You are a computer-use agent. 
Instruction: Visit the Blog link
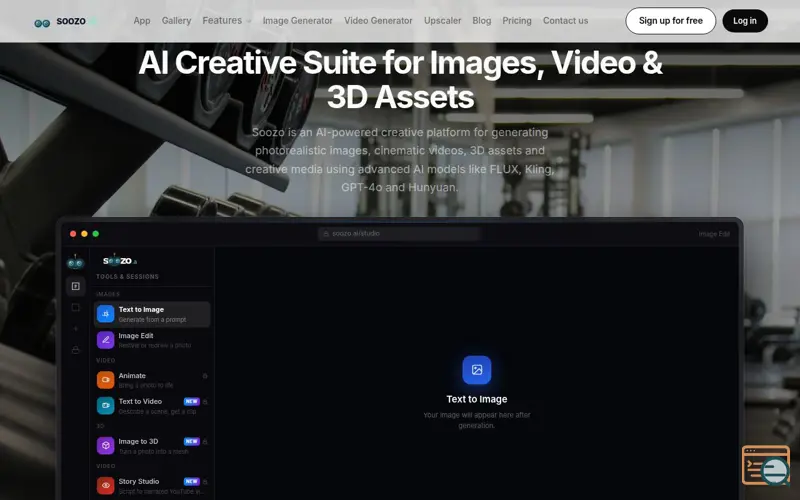click(482, 21)
